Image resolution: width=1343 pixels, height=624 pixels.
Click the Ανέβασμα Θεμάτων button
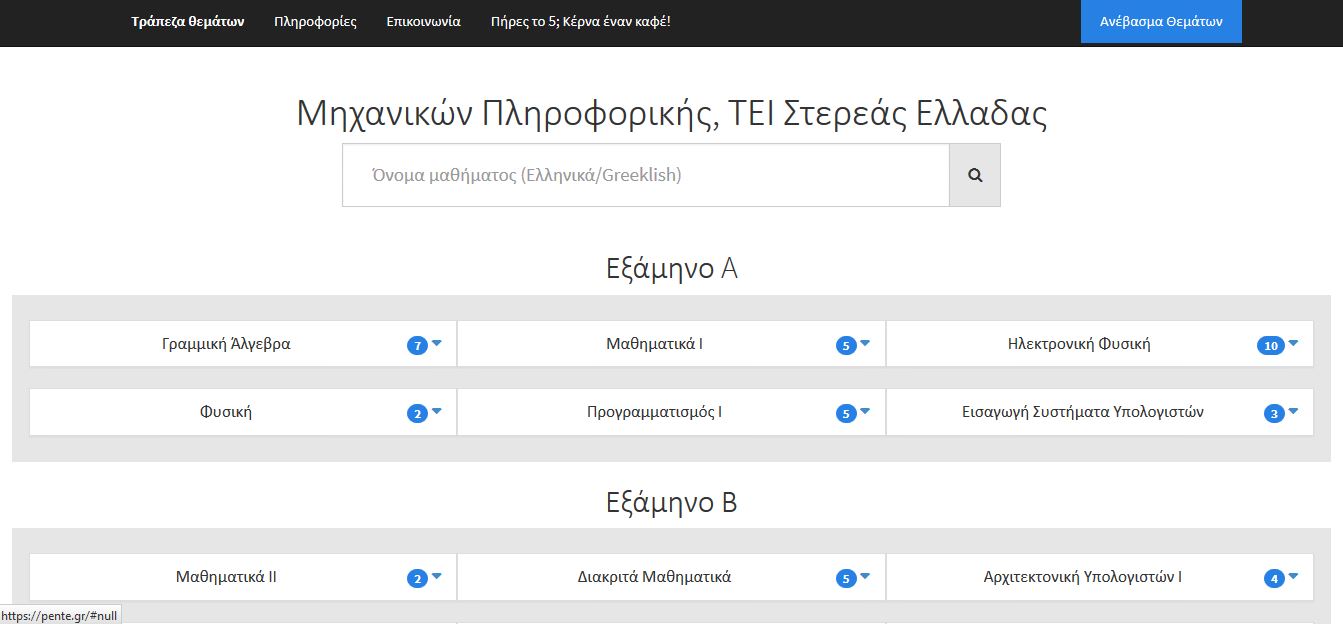[1161, 21]
